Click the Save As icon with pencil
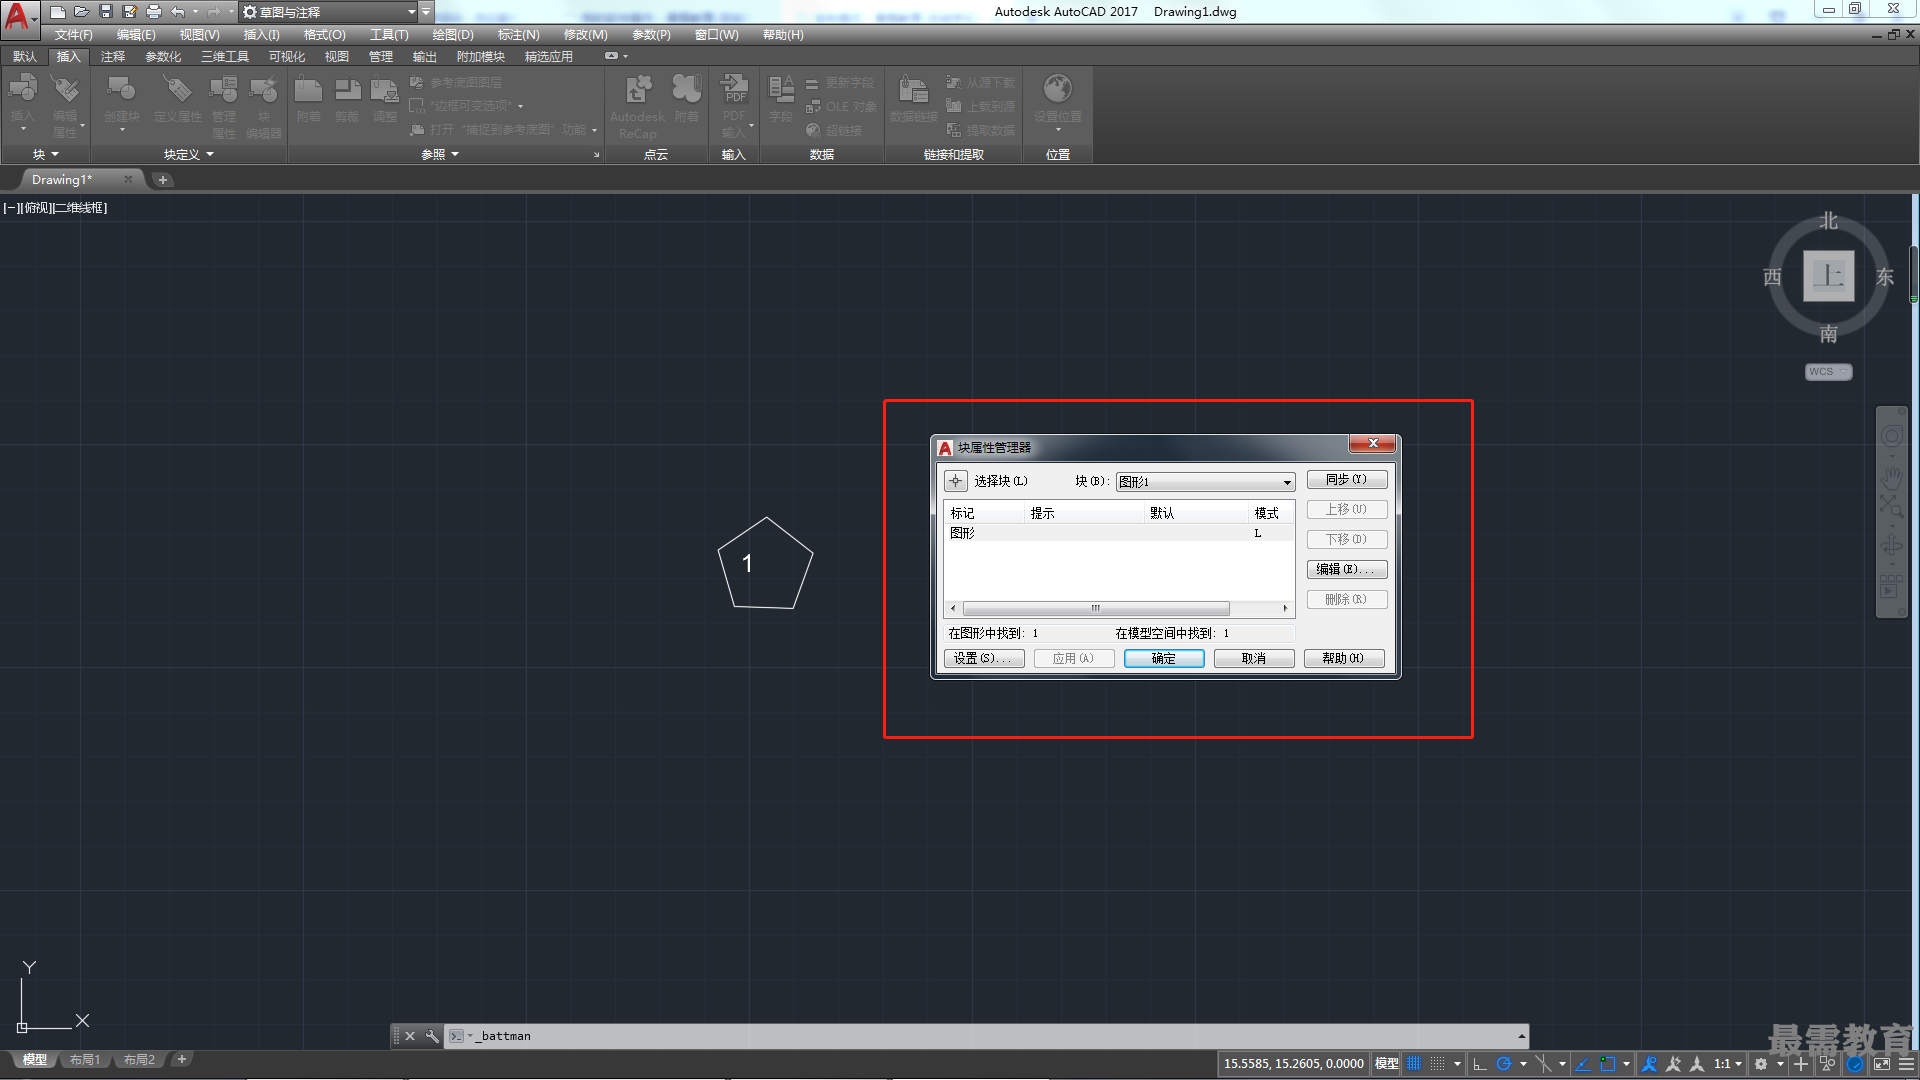The image size is (1920, 1080). coord(130,12)
